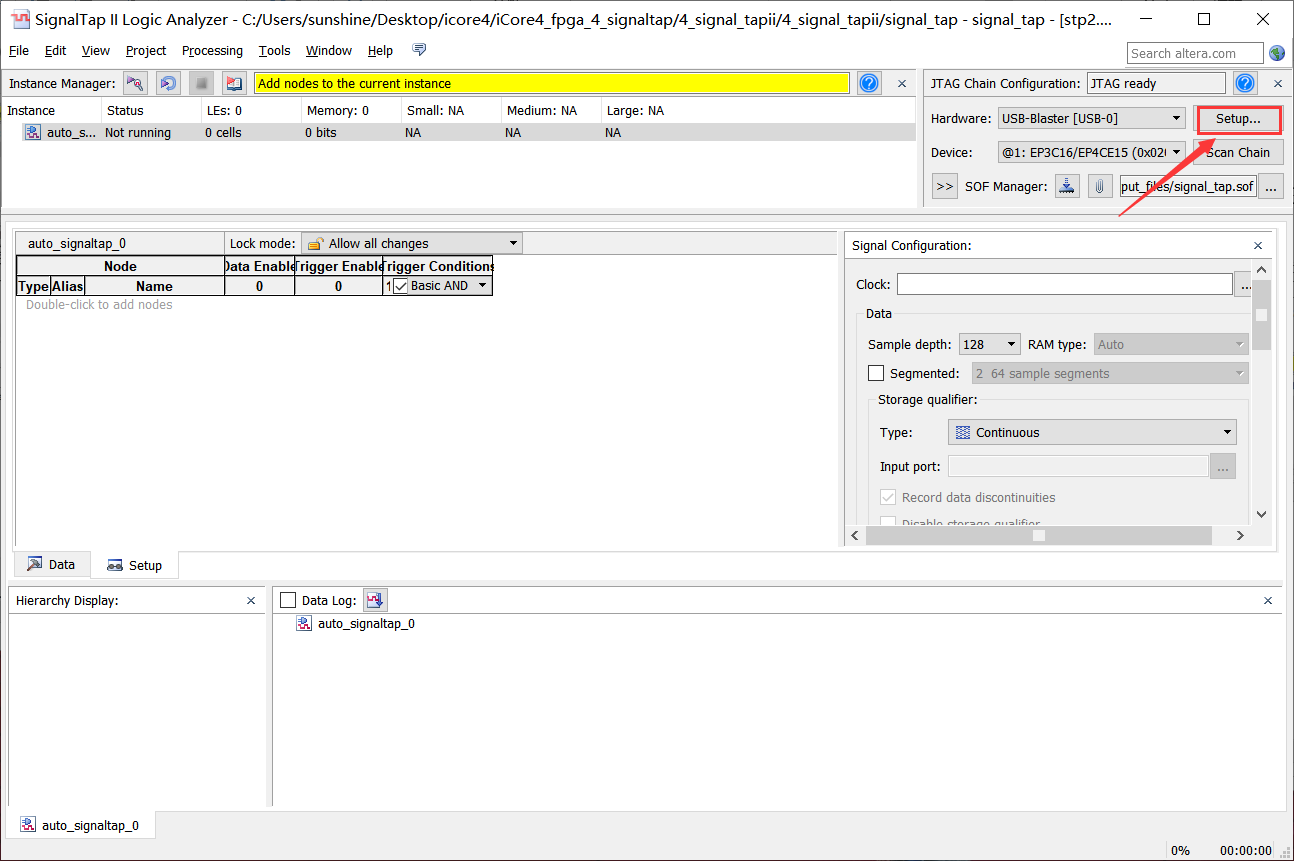Open the Processing menu
Viewport: 1294px width, 861px height.
212,51
